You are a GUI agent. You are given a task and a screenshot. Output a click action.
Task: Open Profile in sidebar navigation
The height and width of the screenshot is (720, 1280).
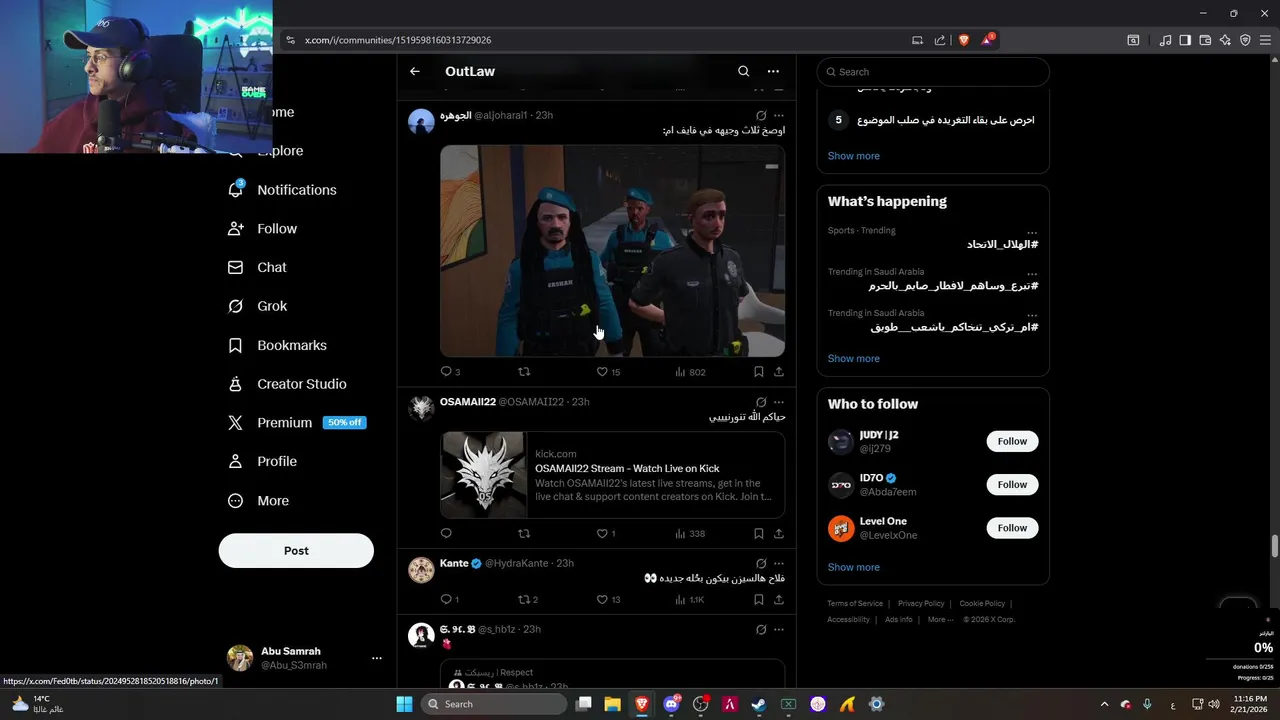(262, 461)
